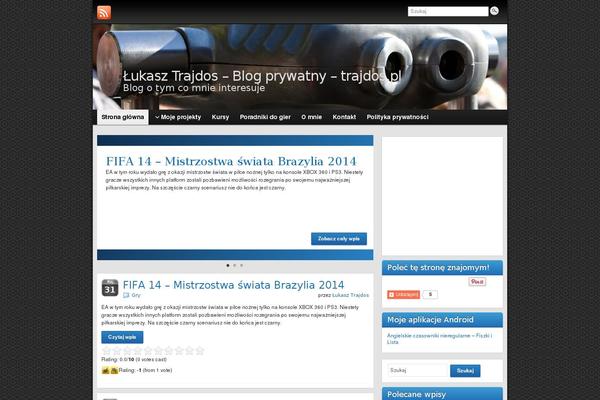Expand the Moje projekty dropdown menu
Screen dimensions: 600x400
coord(178,117)
